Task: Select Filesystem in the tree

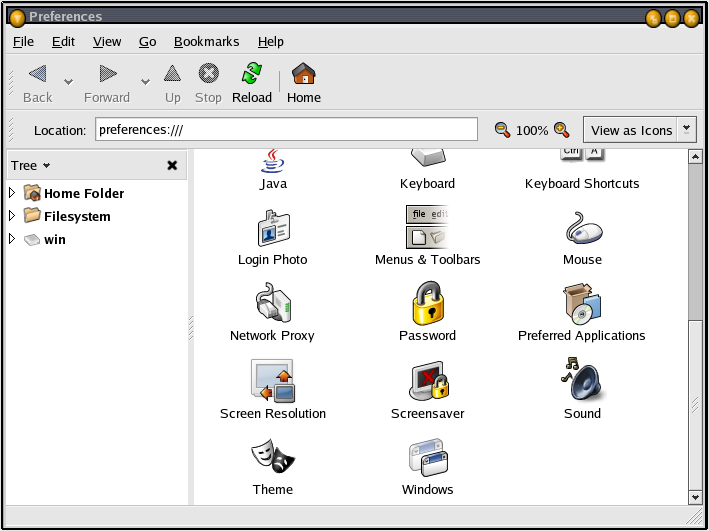Action: pos(77,216)
